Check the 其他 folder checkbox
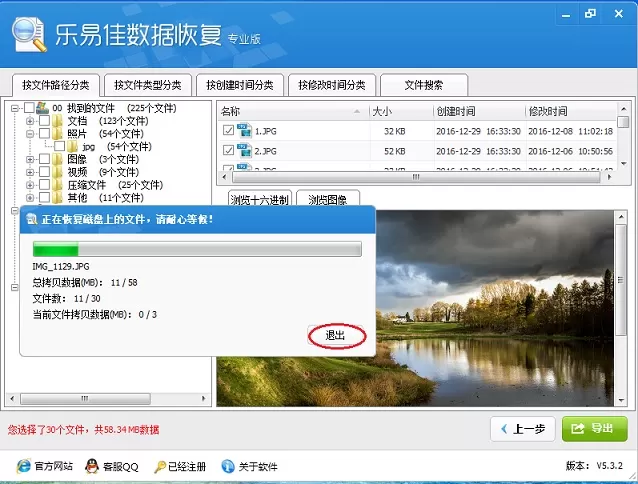Image resolution: width=638 pixels, height=484 pixels. [x=44, y=197]
